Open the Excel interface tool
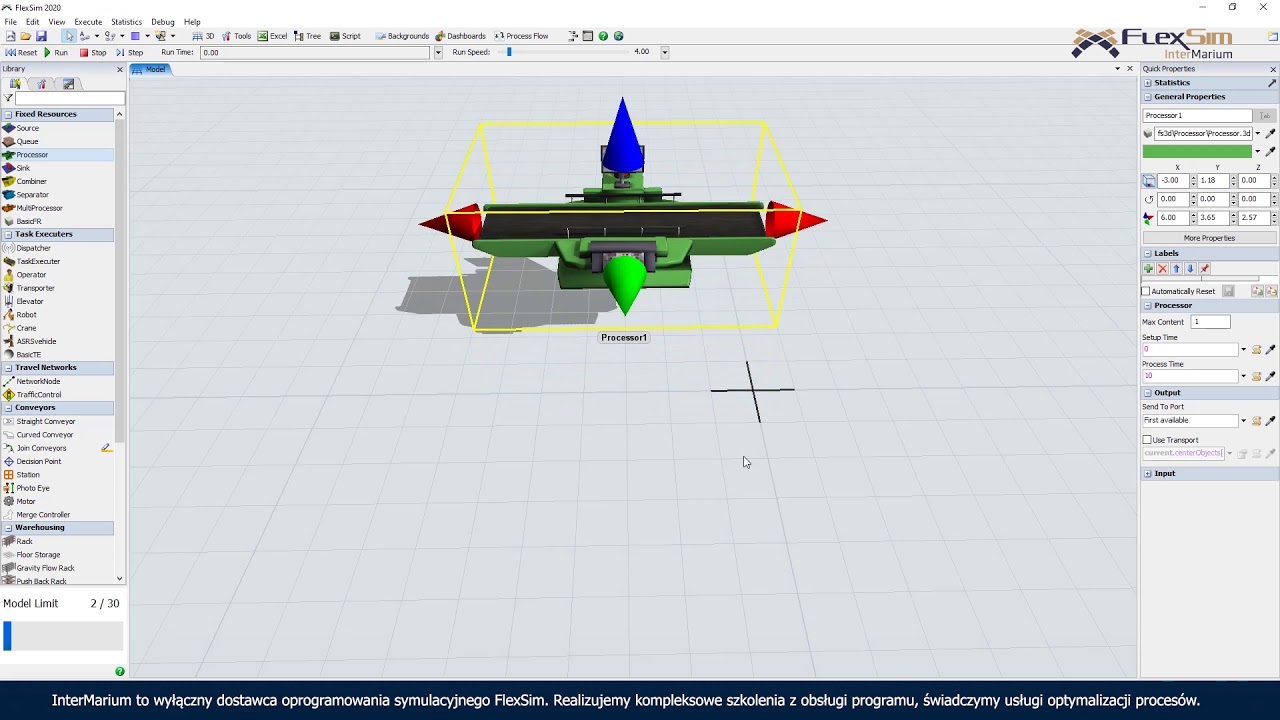 pyautogui.click(x=272, y=36)
